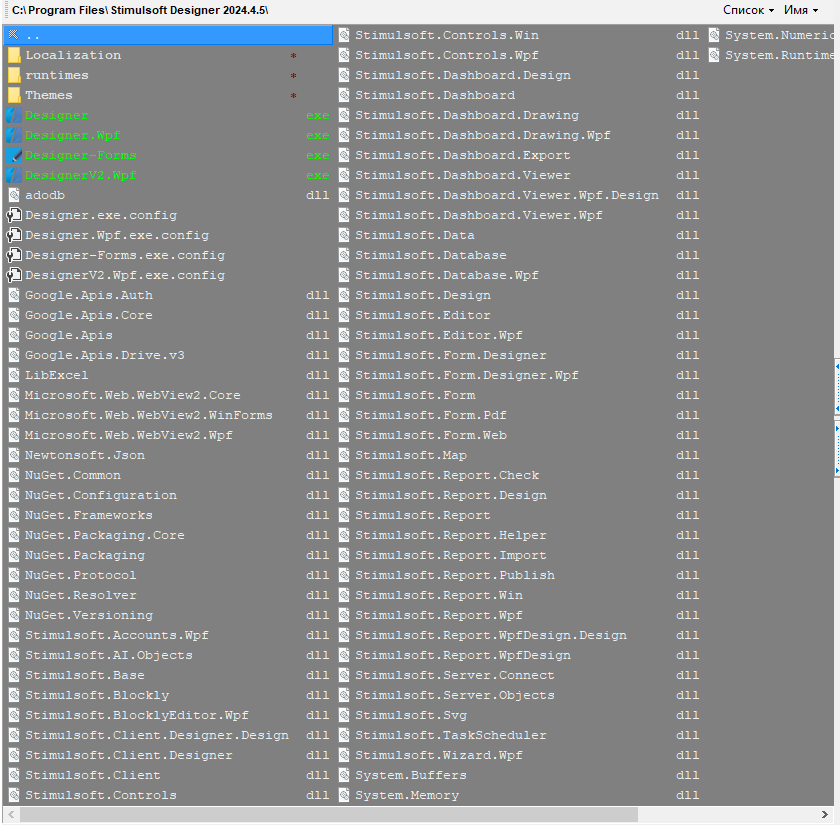
Task: Click the DesignerV2.Wpf.exe.config file icon
Action: [14, 275]
